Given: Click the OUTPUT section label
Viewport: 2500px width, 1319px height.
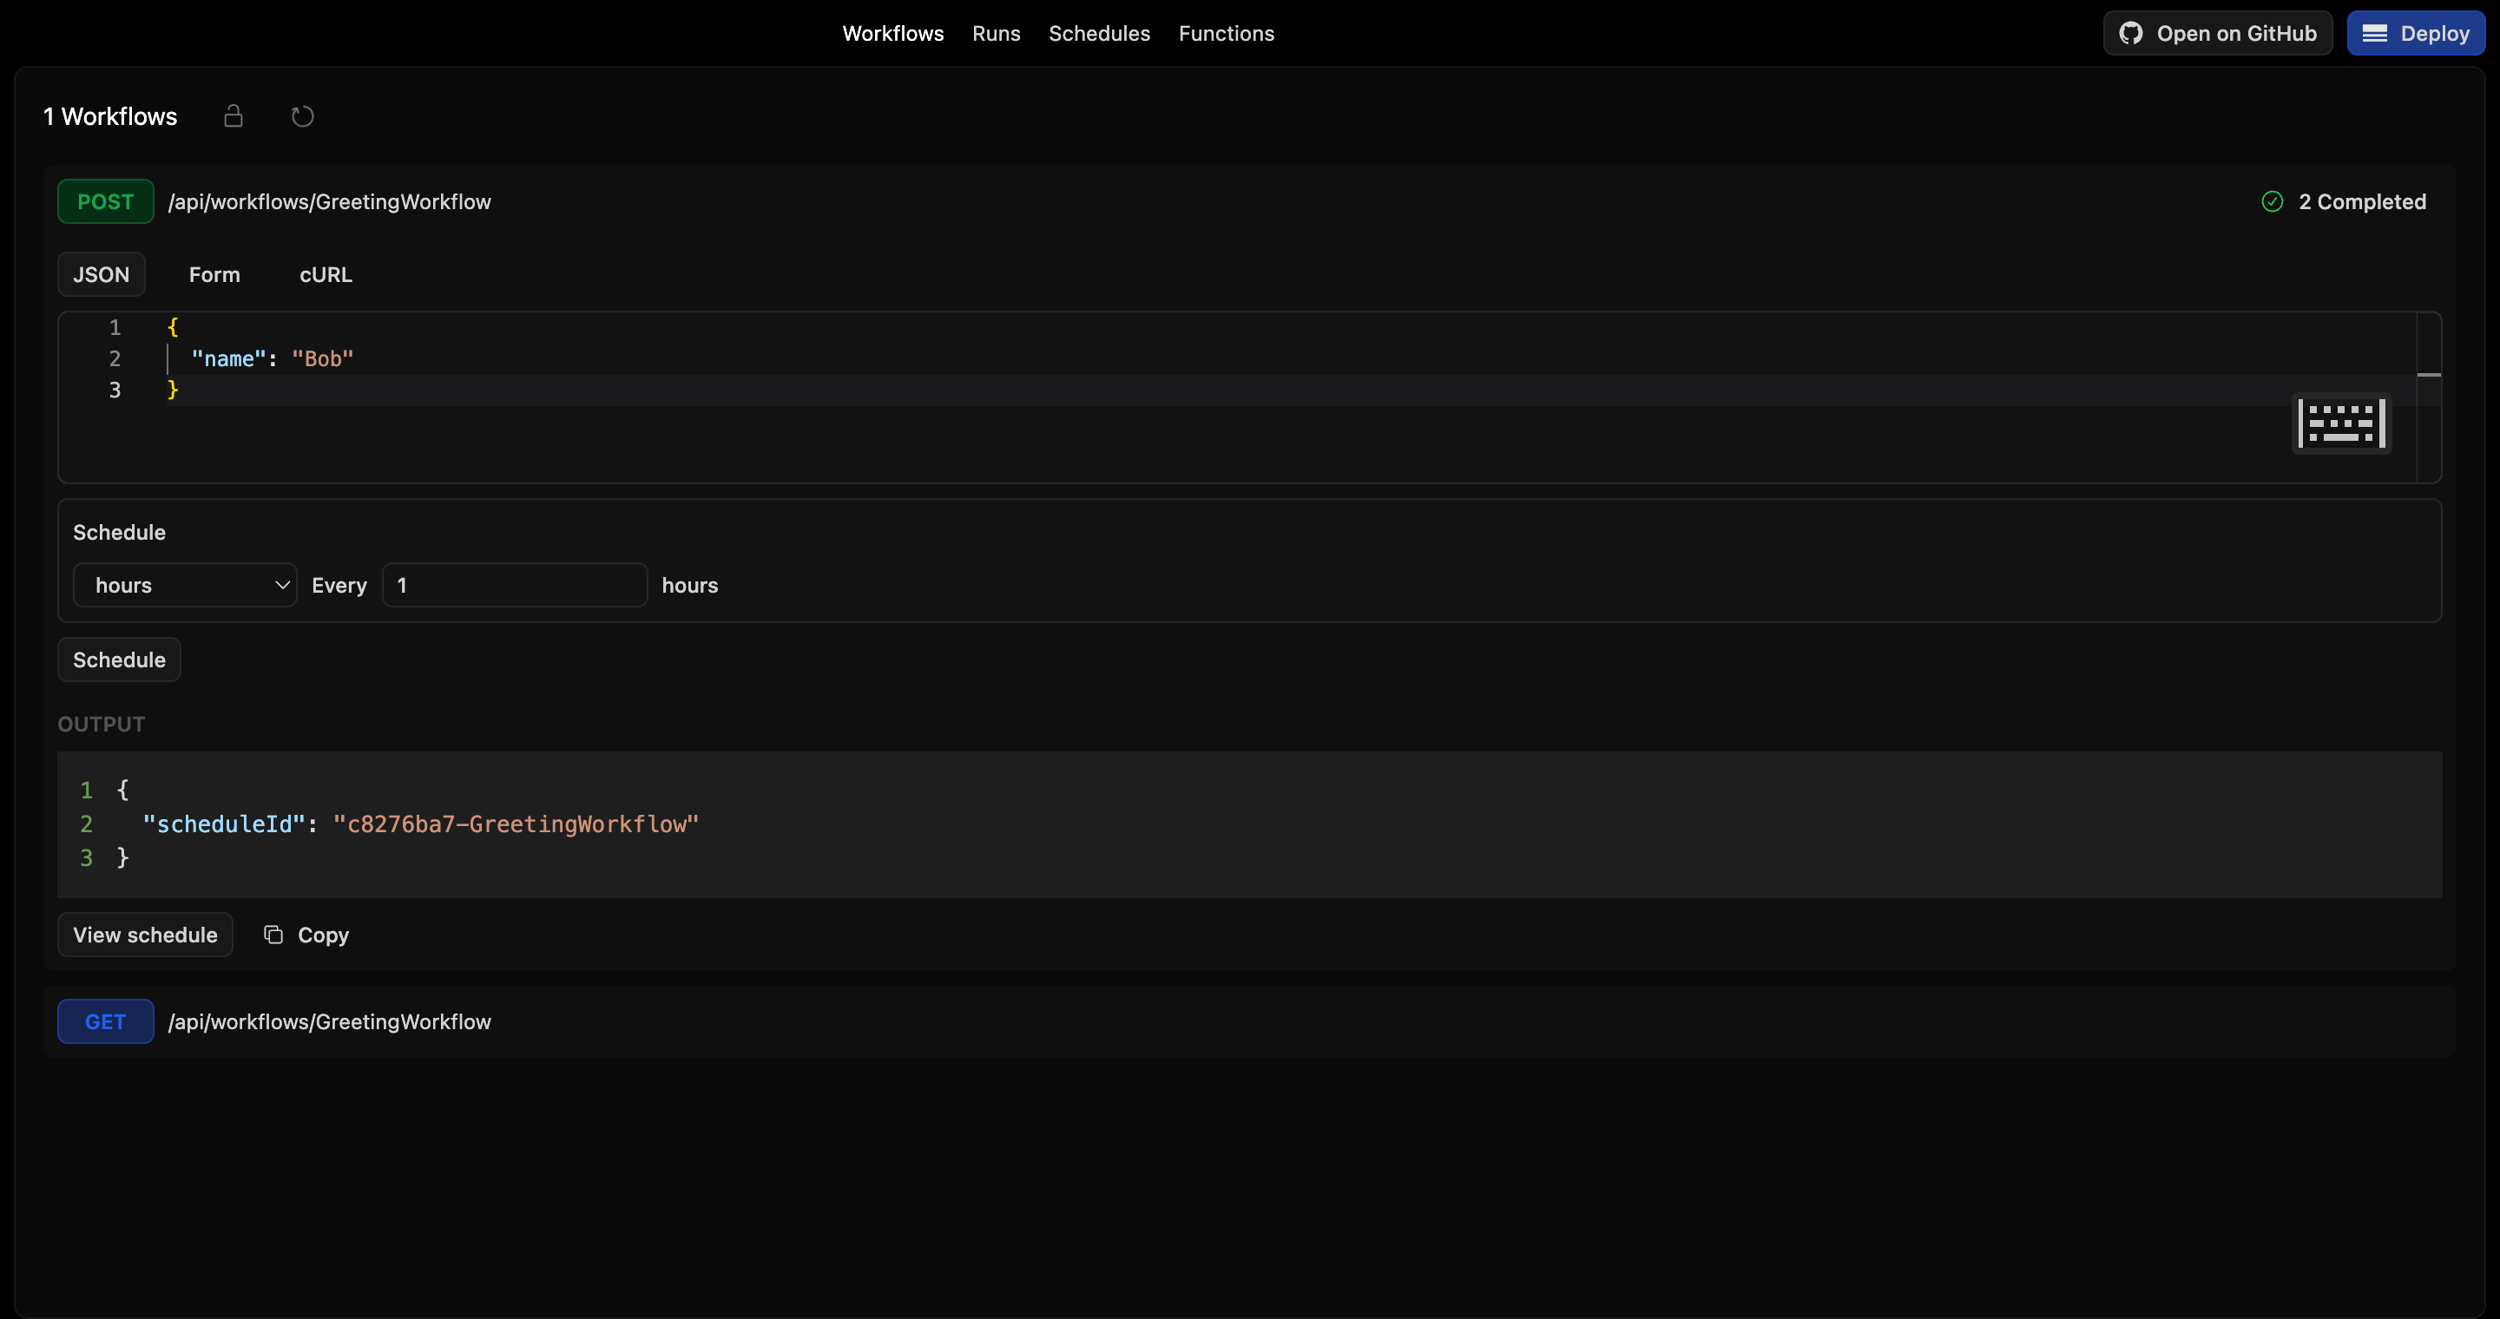Looking at the screenshot, I should click(101, 724).
